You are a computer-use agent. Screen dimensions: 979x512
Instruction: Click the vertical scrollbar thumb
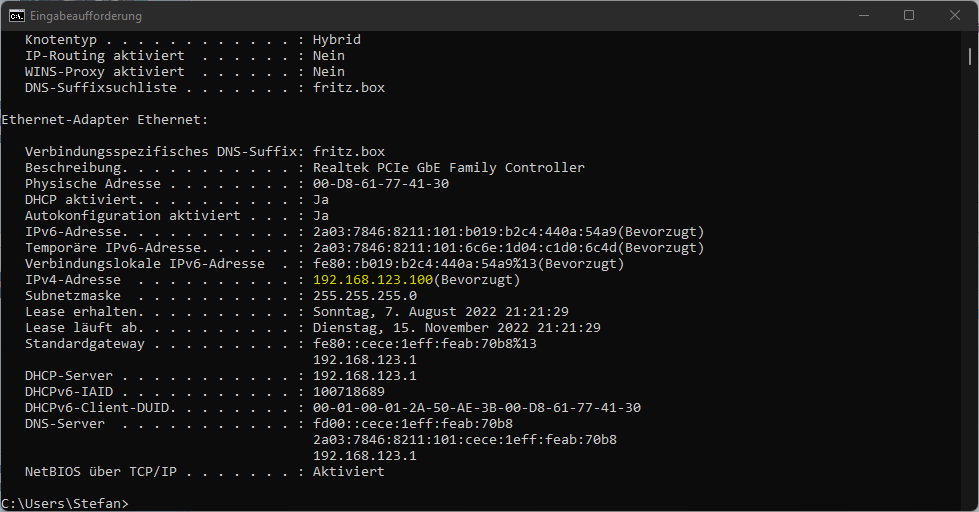(970, 57)
